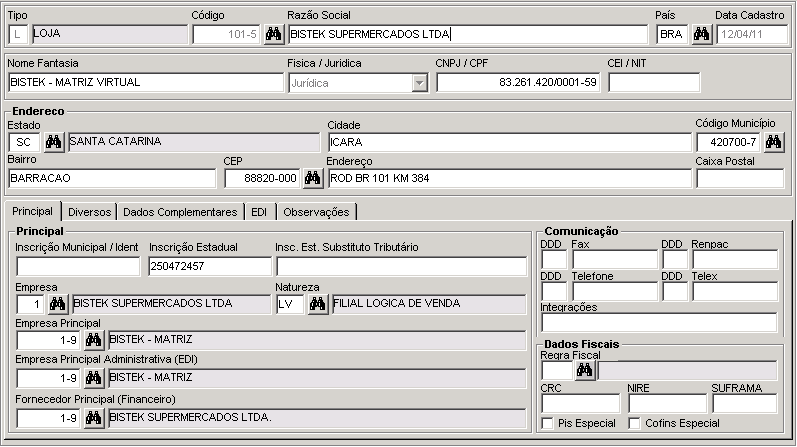Toggle Cofins Especial checkbox
The image size is (797, 447).
(634, 423)
